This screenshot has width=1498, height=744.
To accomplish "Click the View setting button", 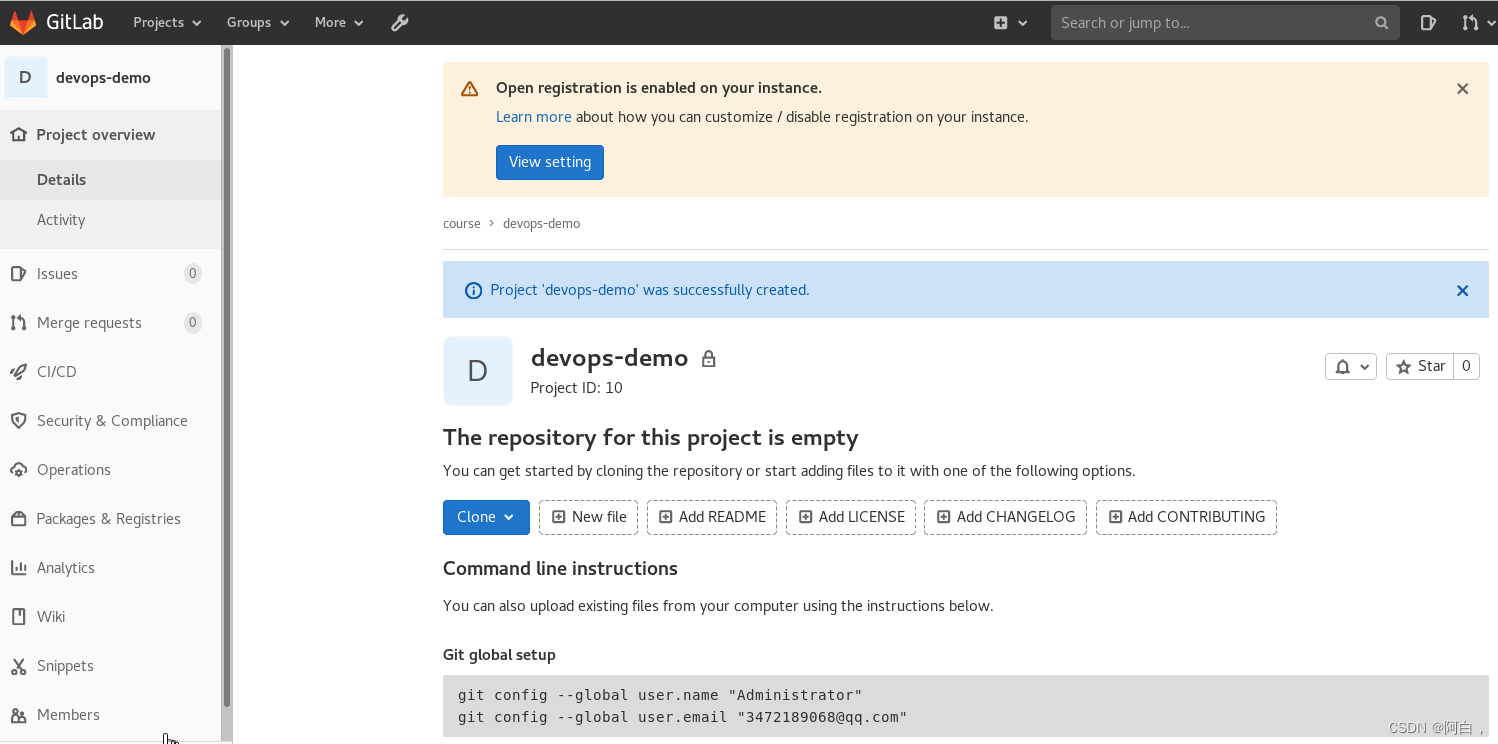I will pyautogui.click(x=550, y=162).
